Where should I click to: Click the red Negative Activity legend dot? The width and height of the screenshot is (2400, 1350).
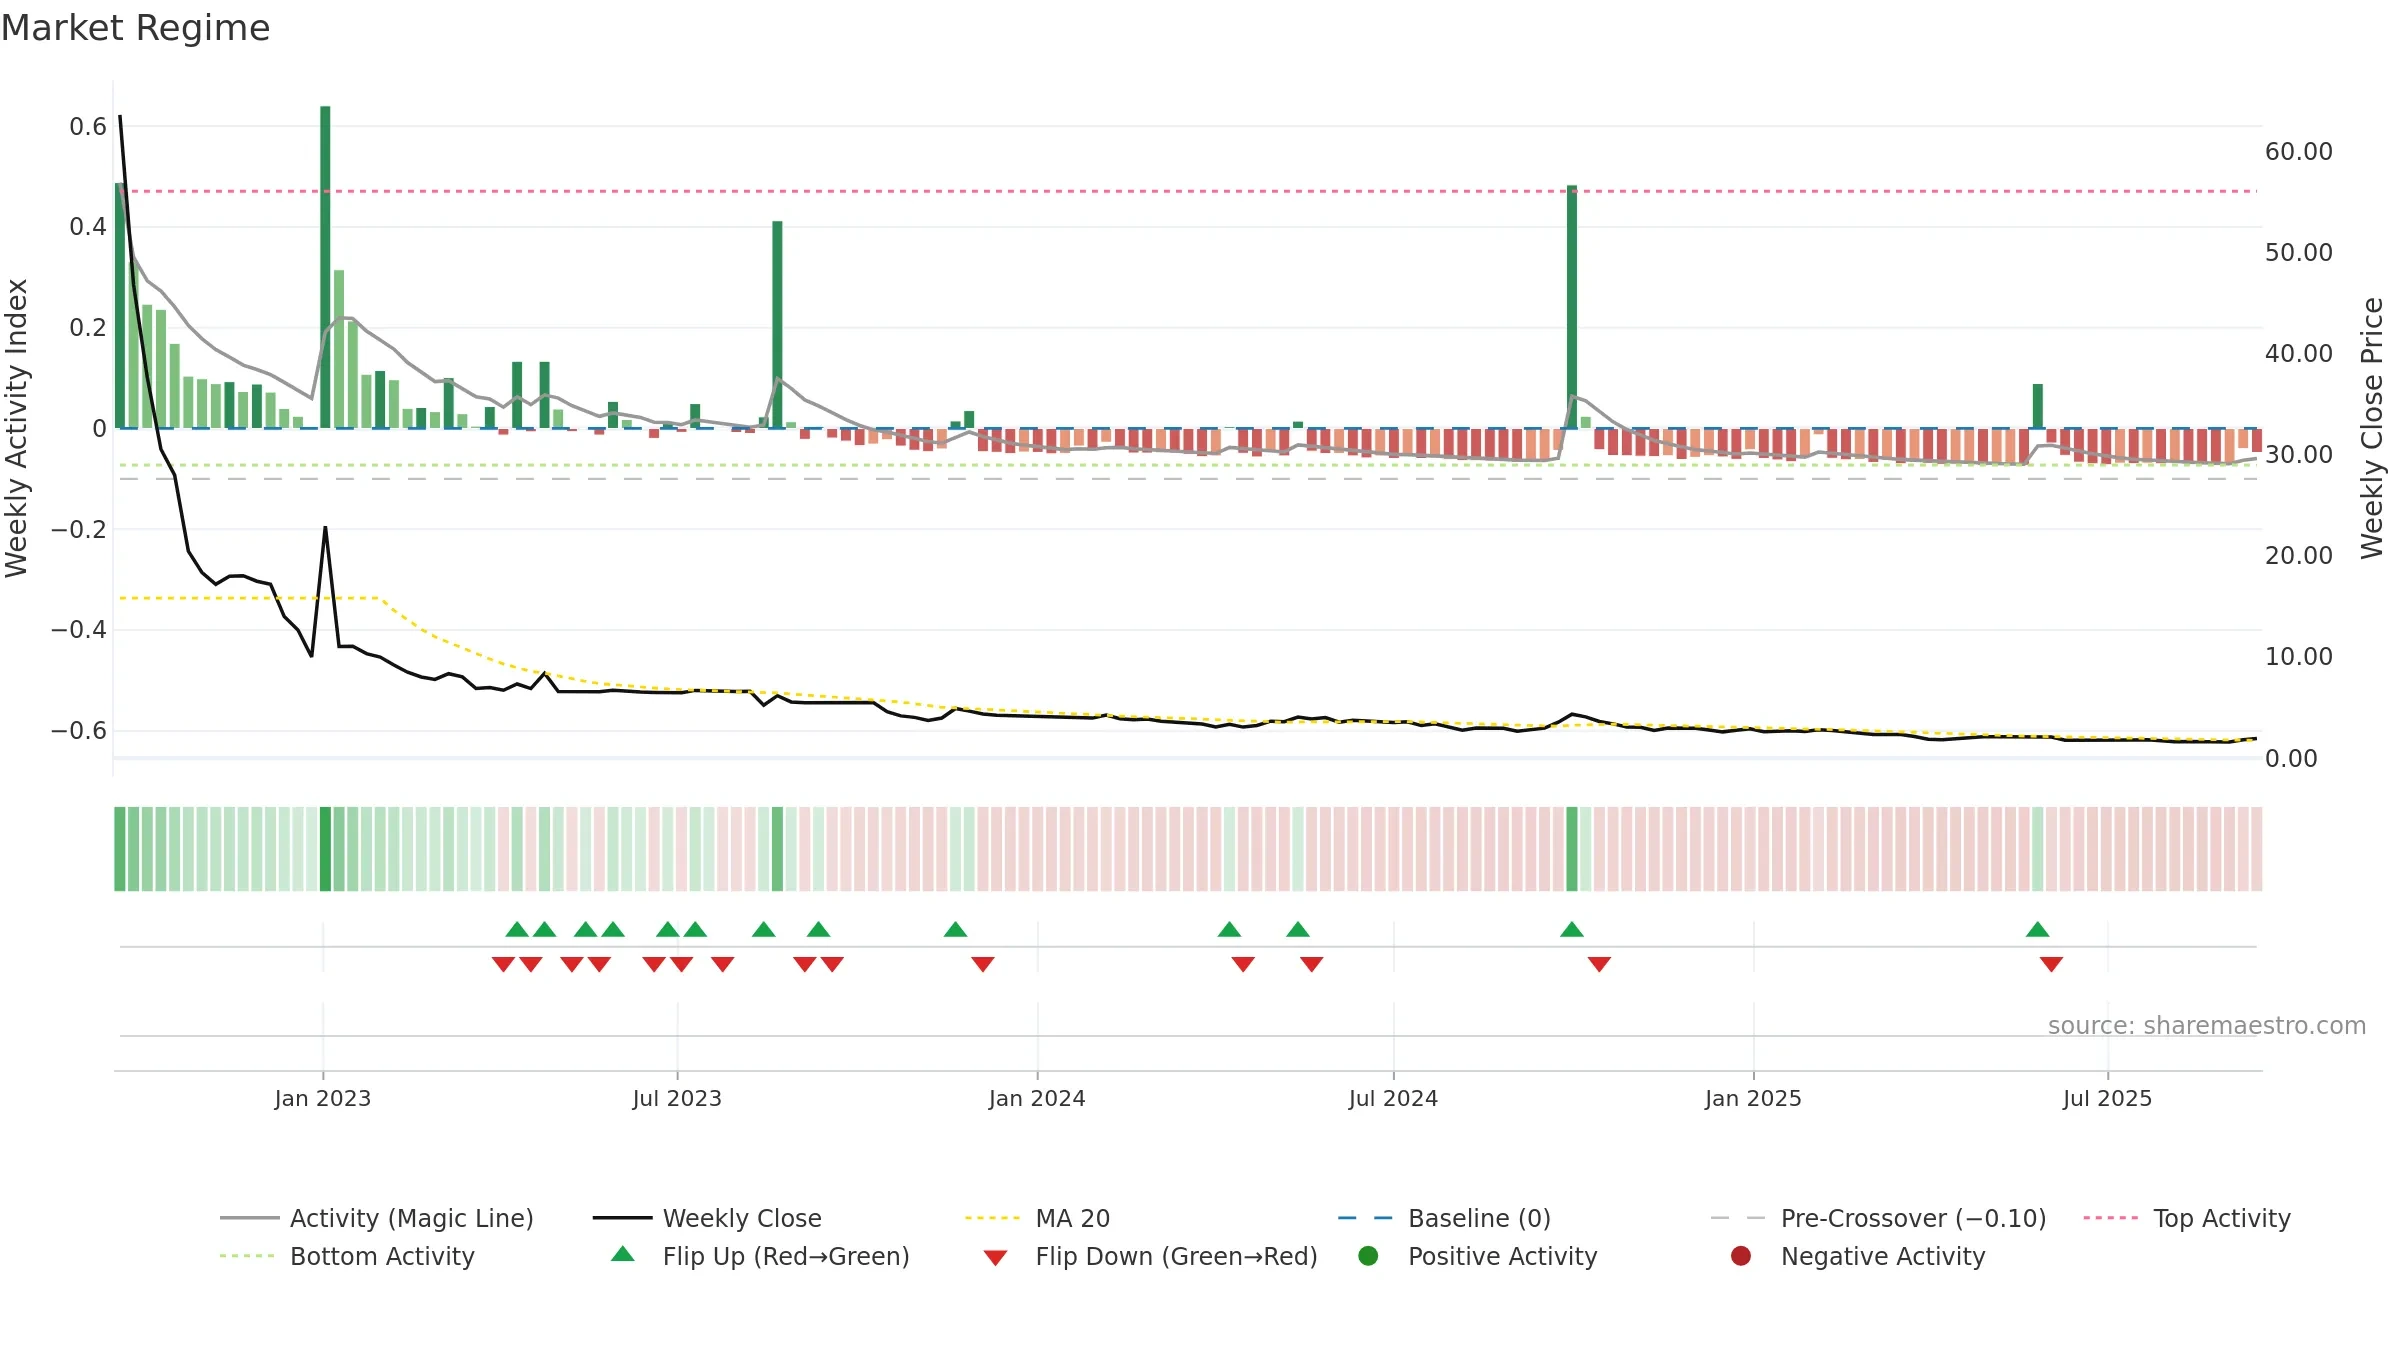pyautogui.click(x=1741, y=1256)
